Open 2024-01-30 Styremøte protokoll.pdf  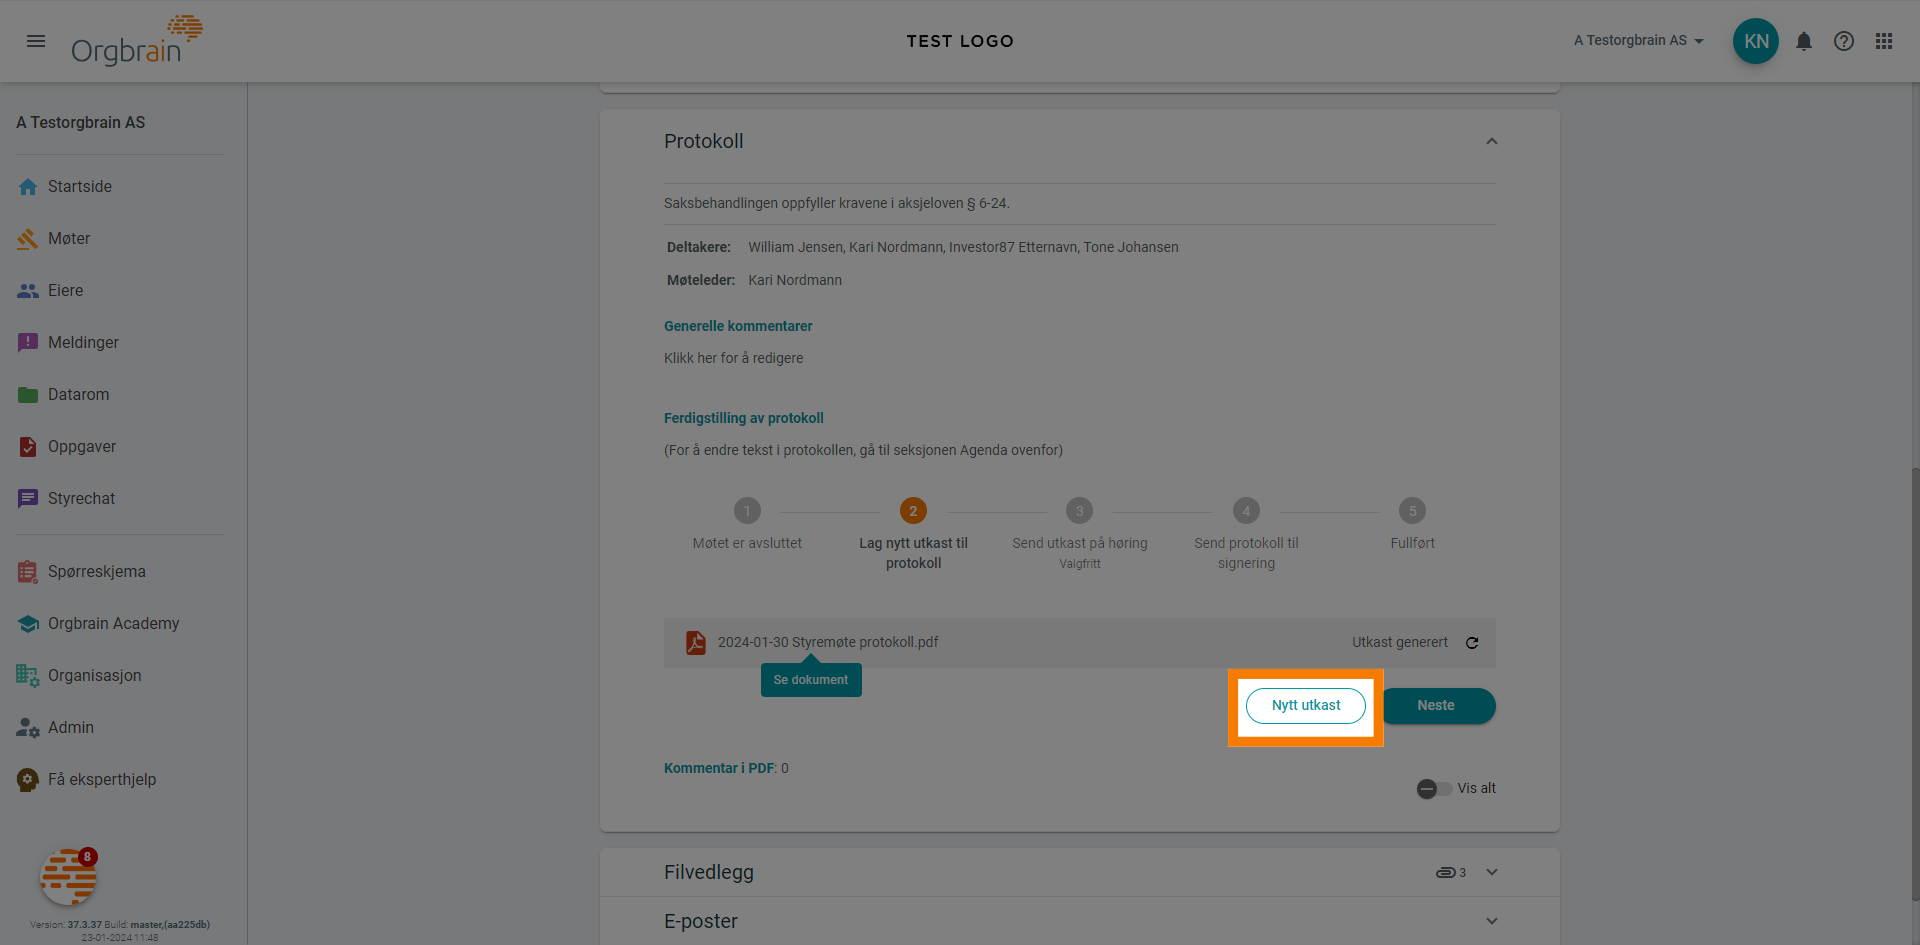tap(828, 642)
